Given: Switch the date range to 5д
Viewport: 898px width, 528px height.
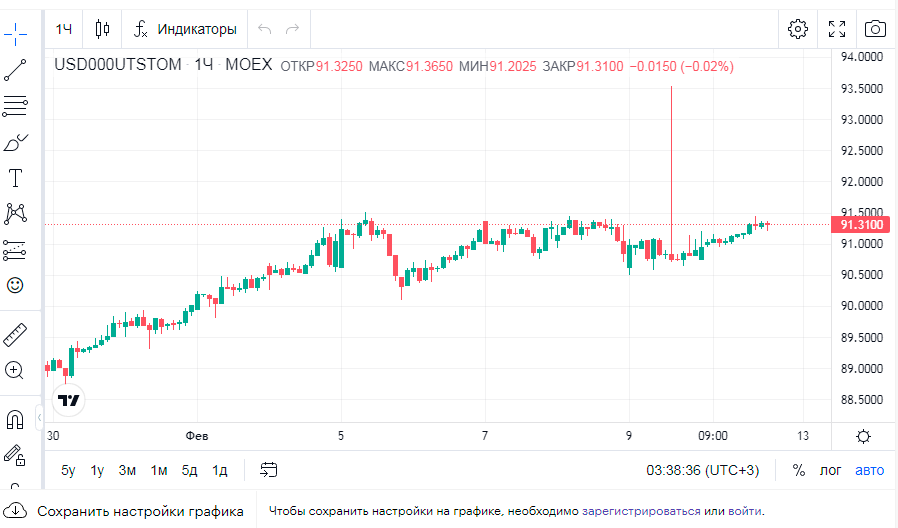Looking at the screenshot, I should 189,470.
